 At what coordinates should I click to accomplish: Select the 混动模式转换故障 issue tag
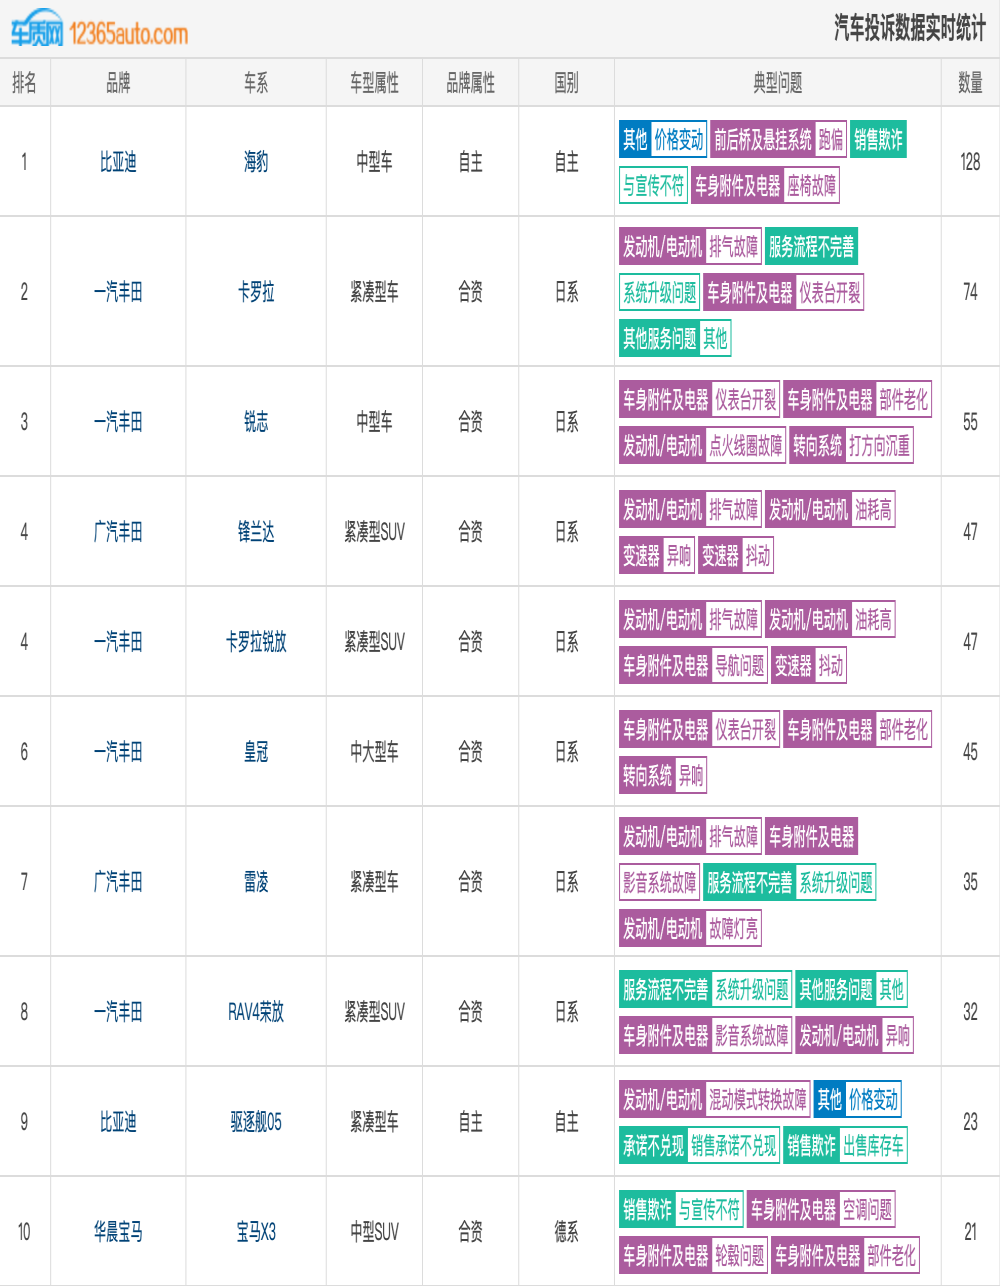757,1100
